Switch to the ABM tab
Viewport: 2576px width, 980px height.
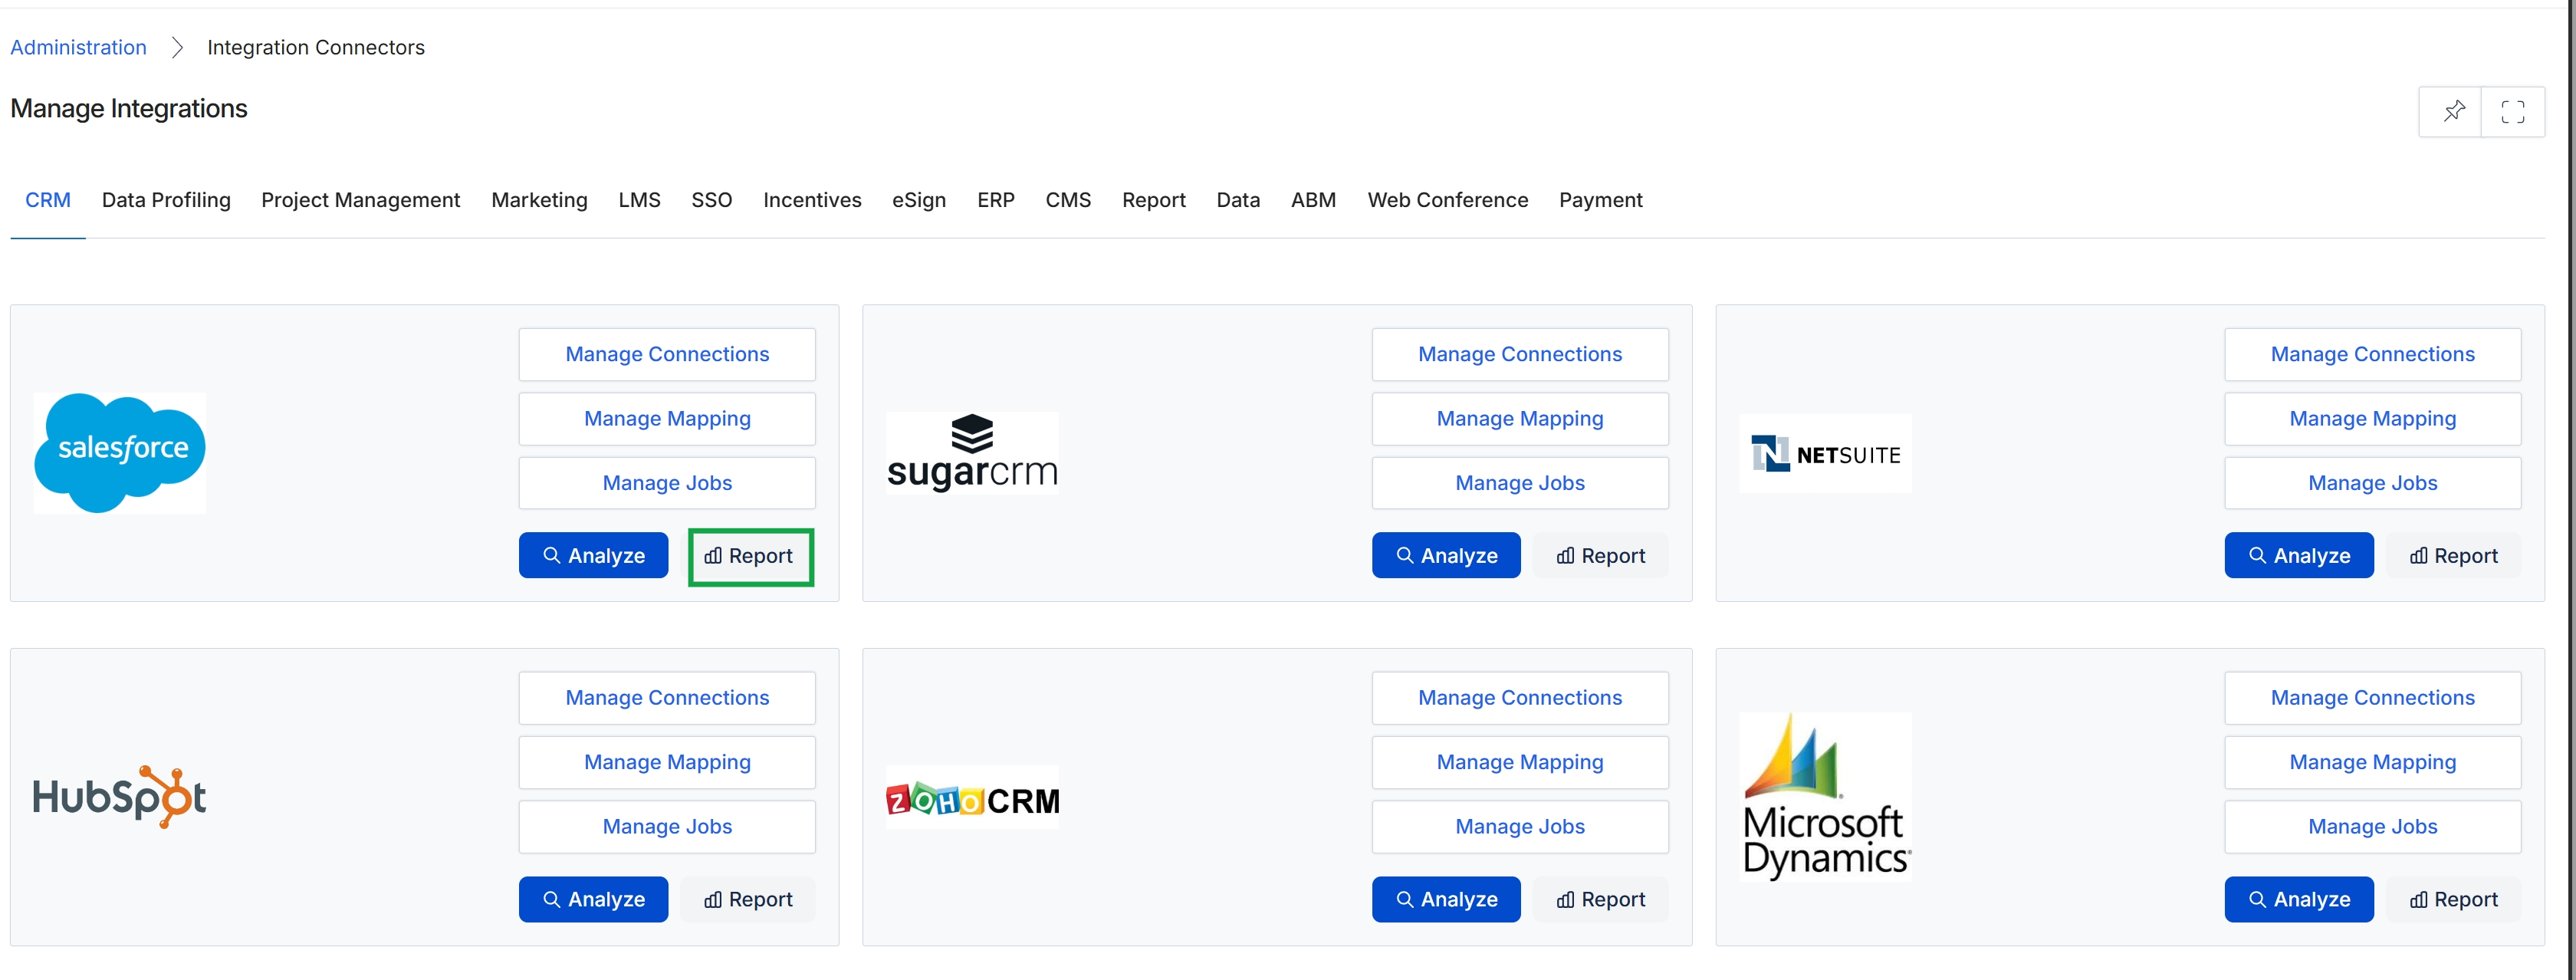click(1313, 200)
